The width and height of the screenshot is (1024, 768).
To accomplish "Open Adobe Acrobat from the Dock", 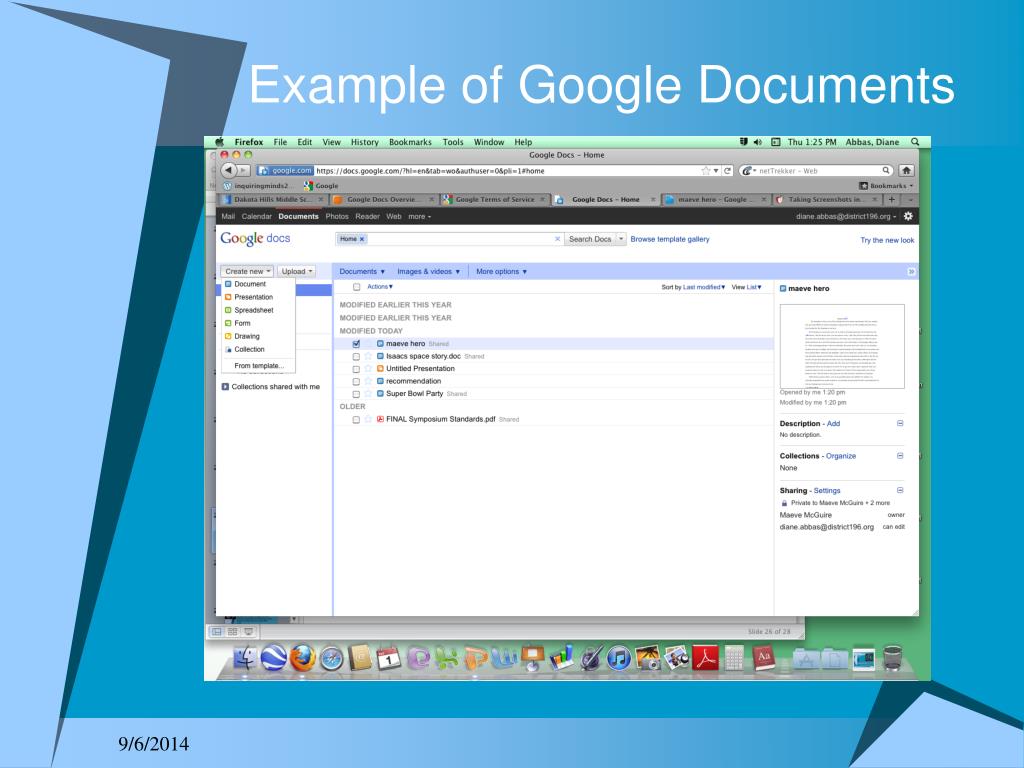I will click(705, 658).
